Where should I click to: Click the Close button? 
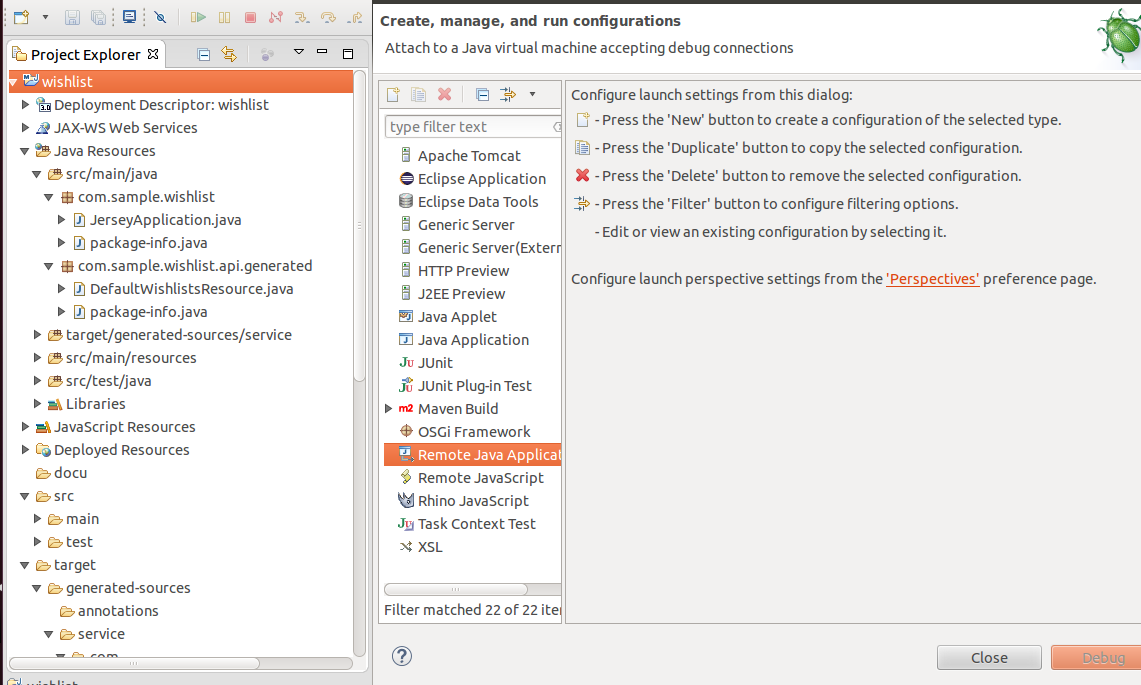[989, 657]
